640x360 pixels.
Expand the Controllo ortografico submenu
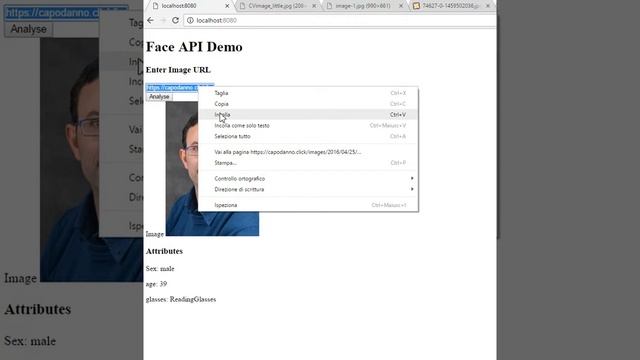308,179
